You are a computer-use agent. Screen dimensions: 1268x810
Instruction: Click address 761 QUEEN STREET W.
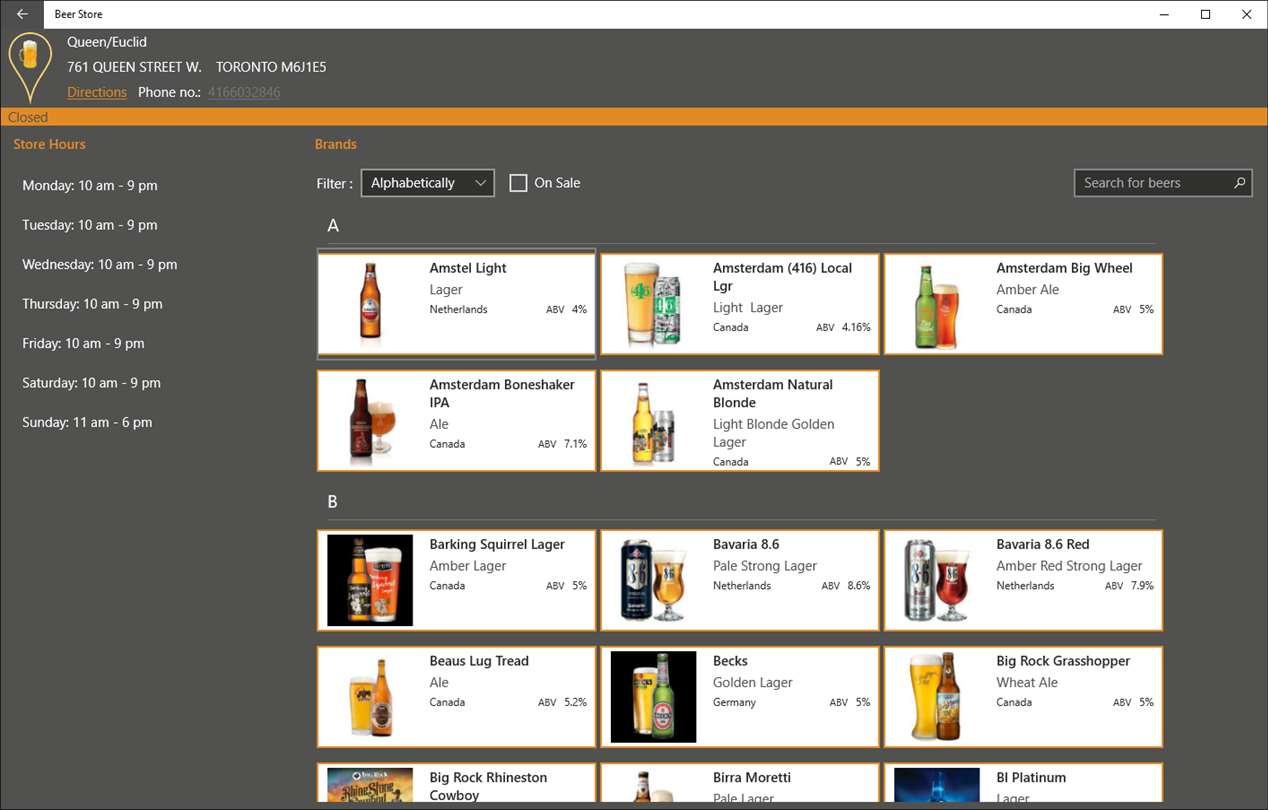click(134, 67)
